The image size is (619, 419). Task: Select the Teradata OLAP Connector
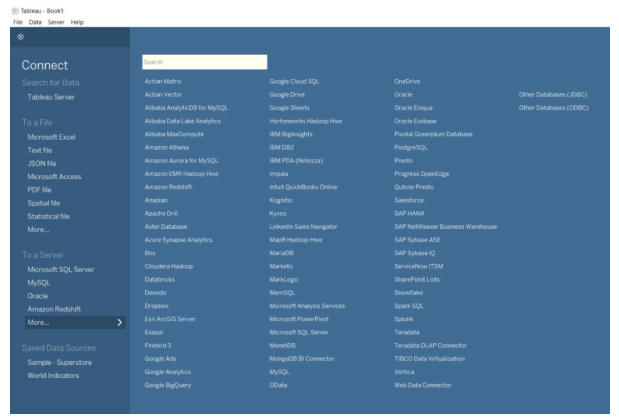point(430,346)
